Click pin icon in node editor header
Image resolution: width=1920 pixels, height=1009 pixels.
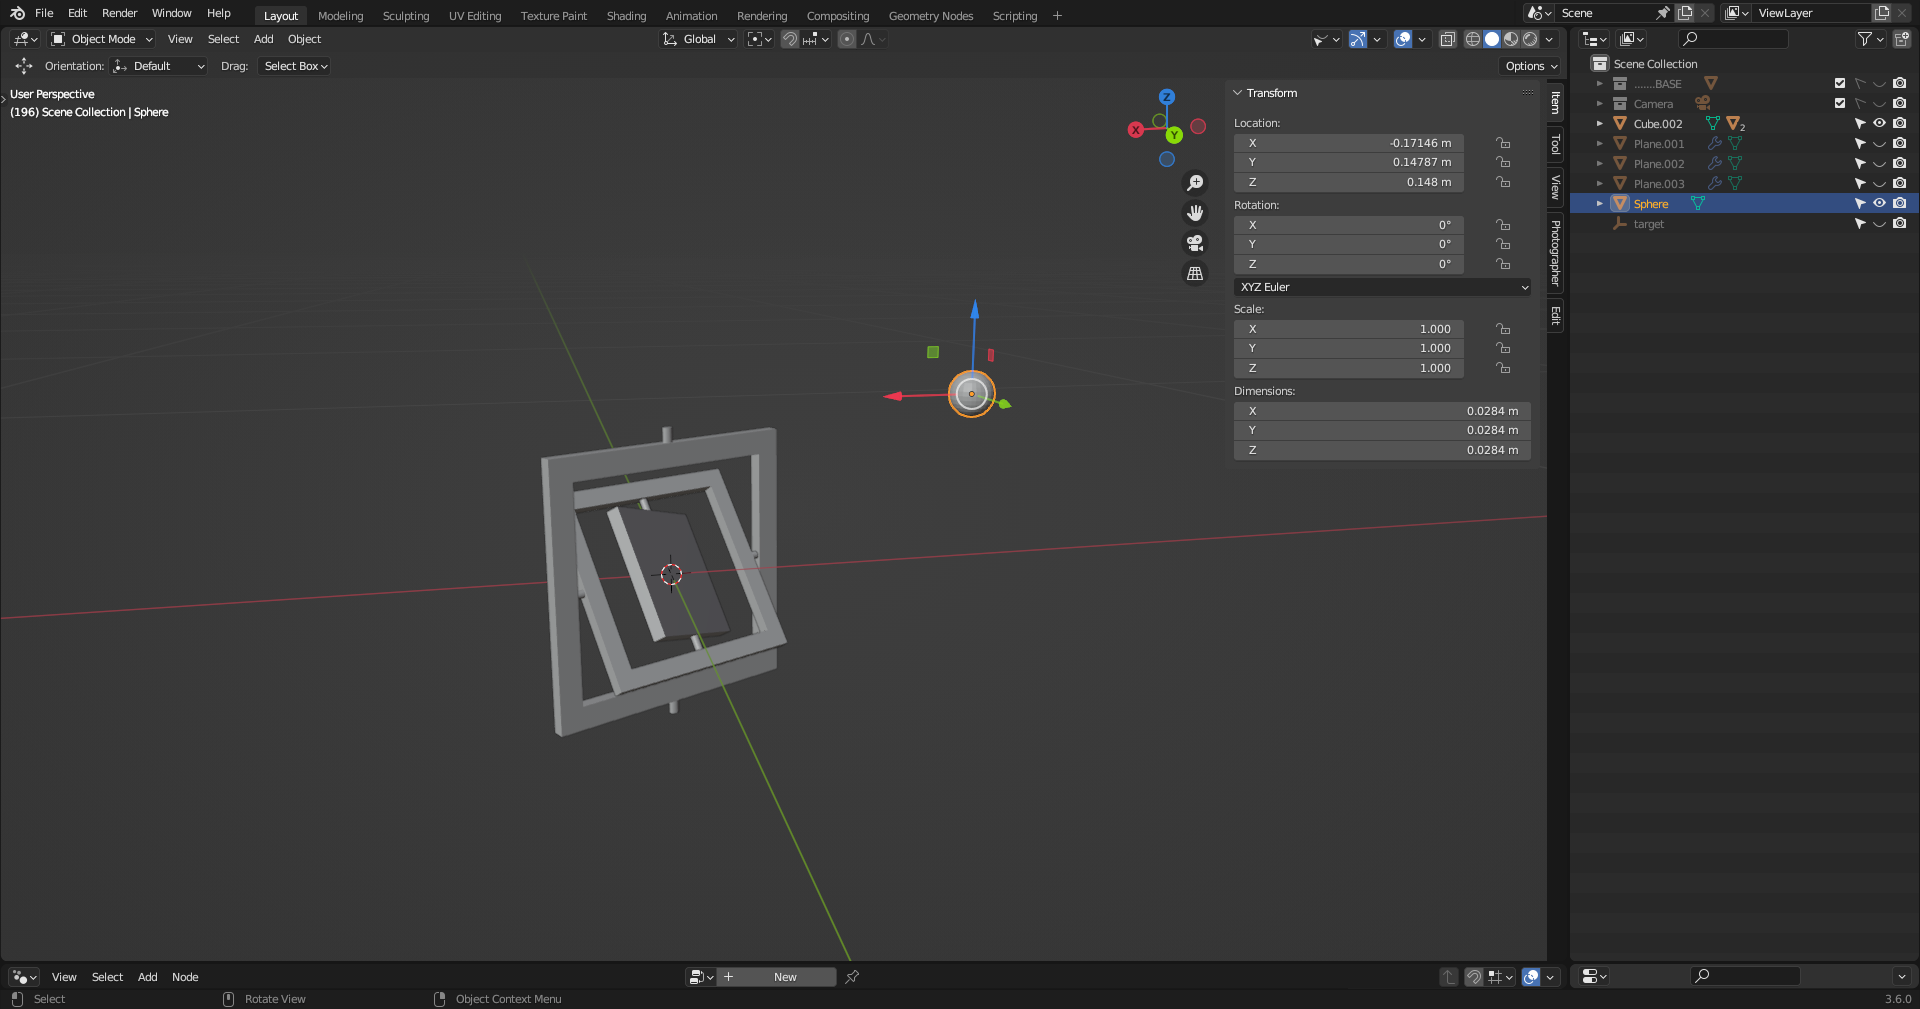pyautogui.click(x=852, y=977)
